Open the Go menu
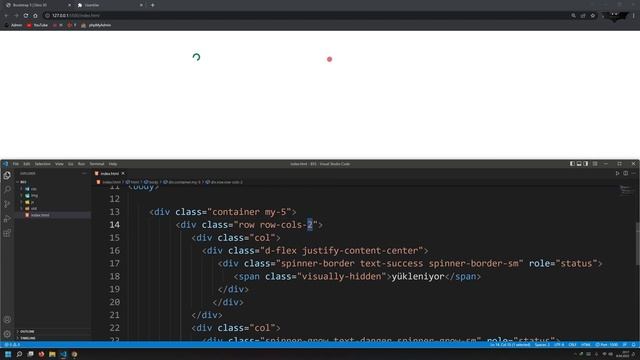Screen dimensions: 640x360 (71, 164)
